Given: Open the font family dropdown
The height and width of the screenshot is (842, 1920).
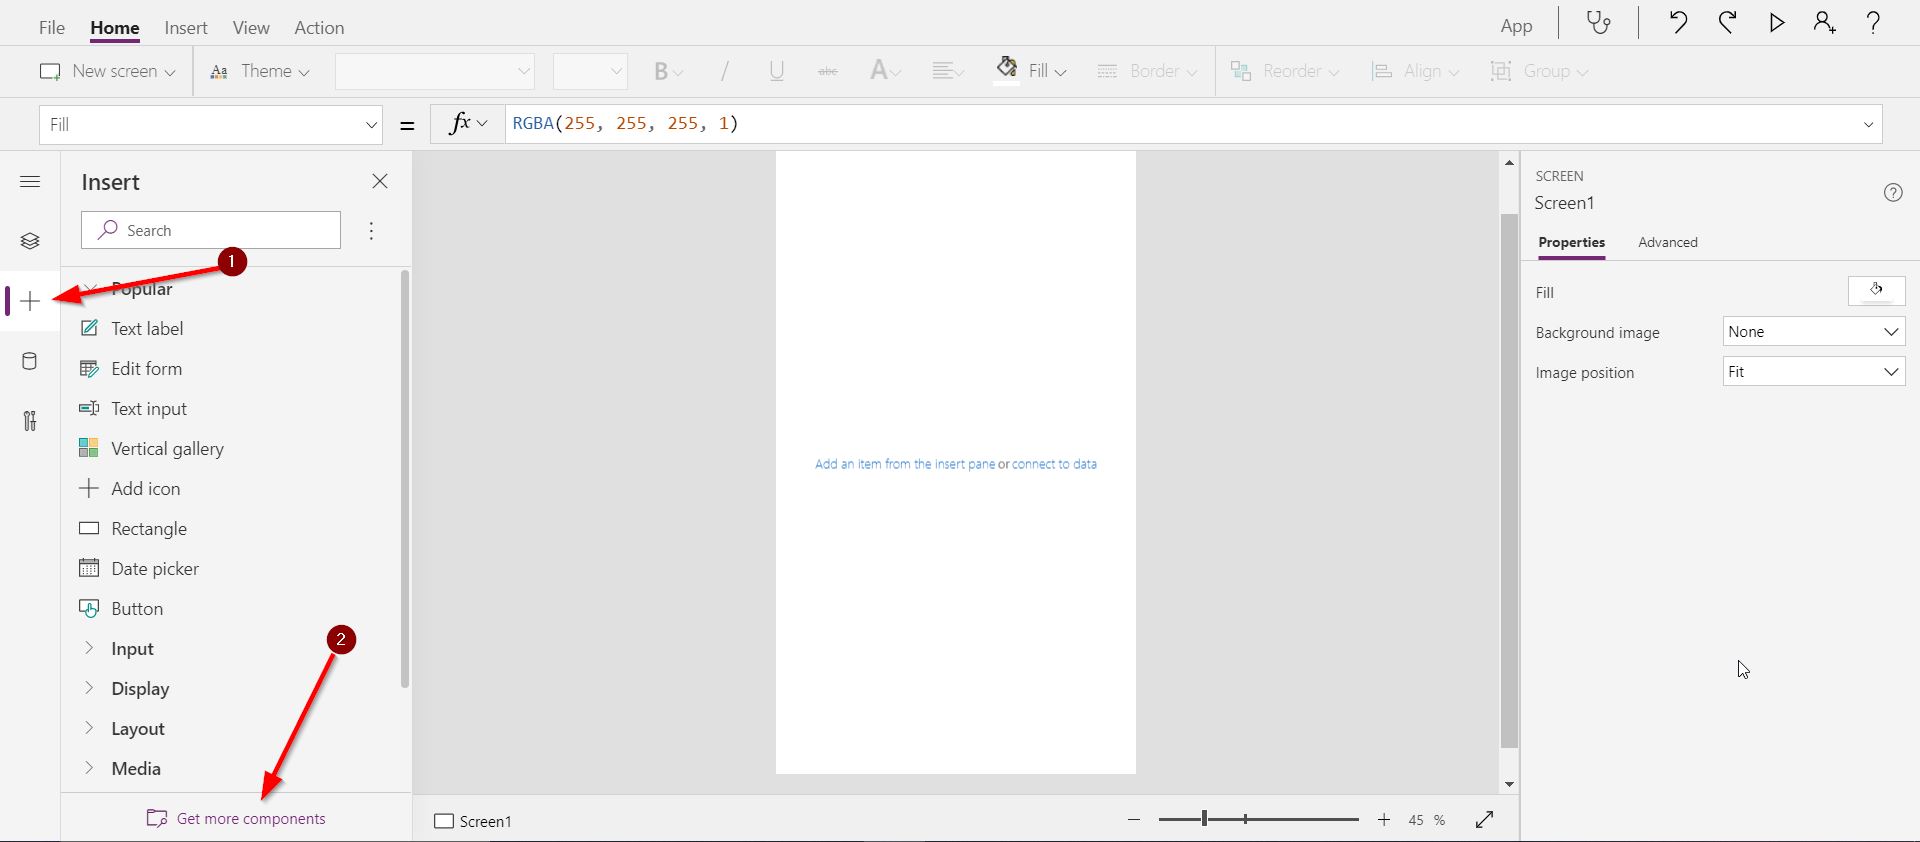Looking at the screenshot, I should point(435,71).
